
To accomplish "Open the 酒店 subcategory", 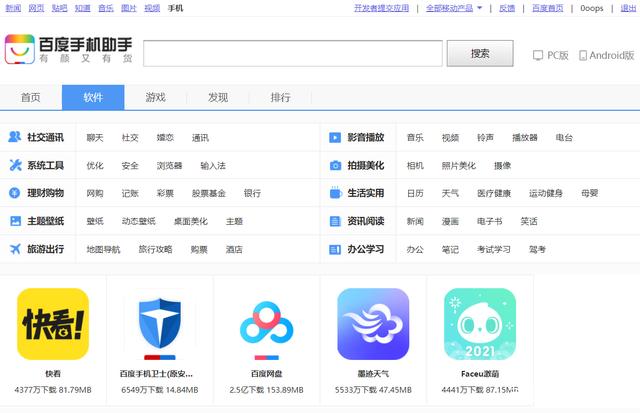I will click(x=234, y=249).
